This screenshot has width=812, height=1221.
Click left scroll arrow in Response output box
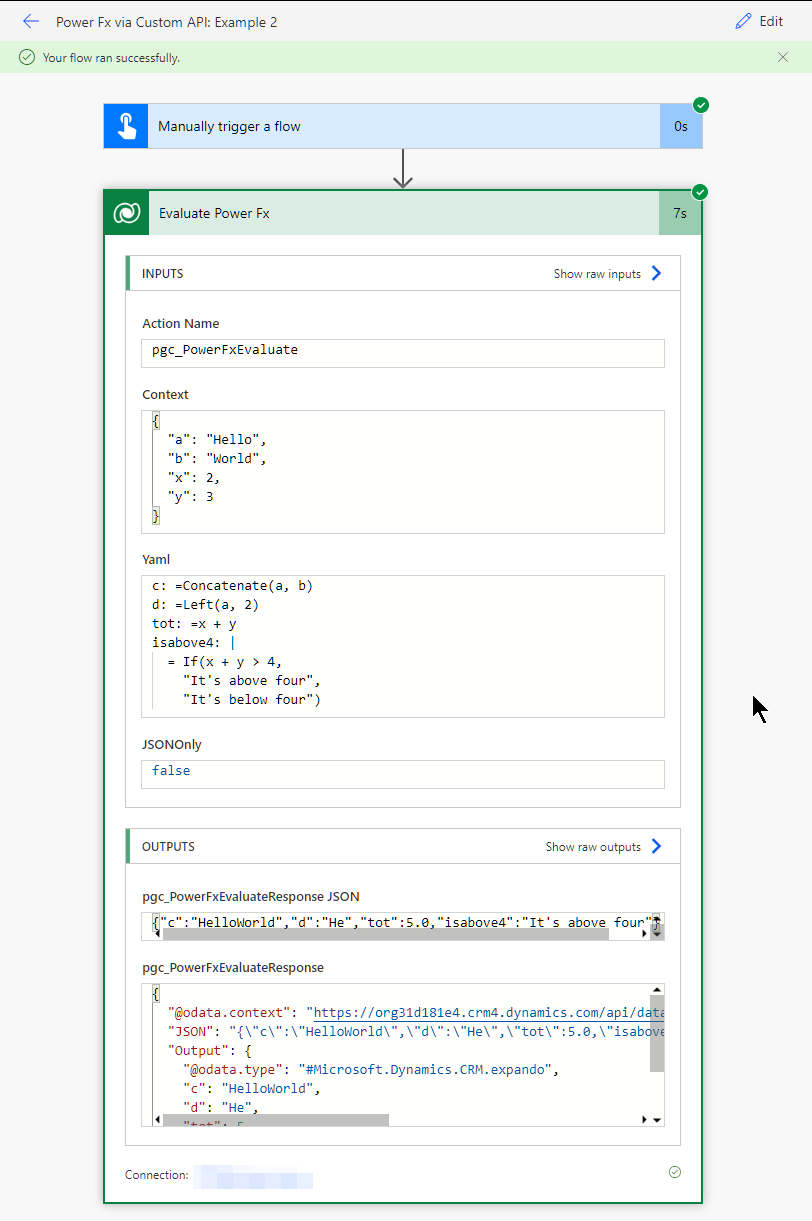click(x=157, y=1120)
